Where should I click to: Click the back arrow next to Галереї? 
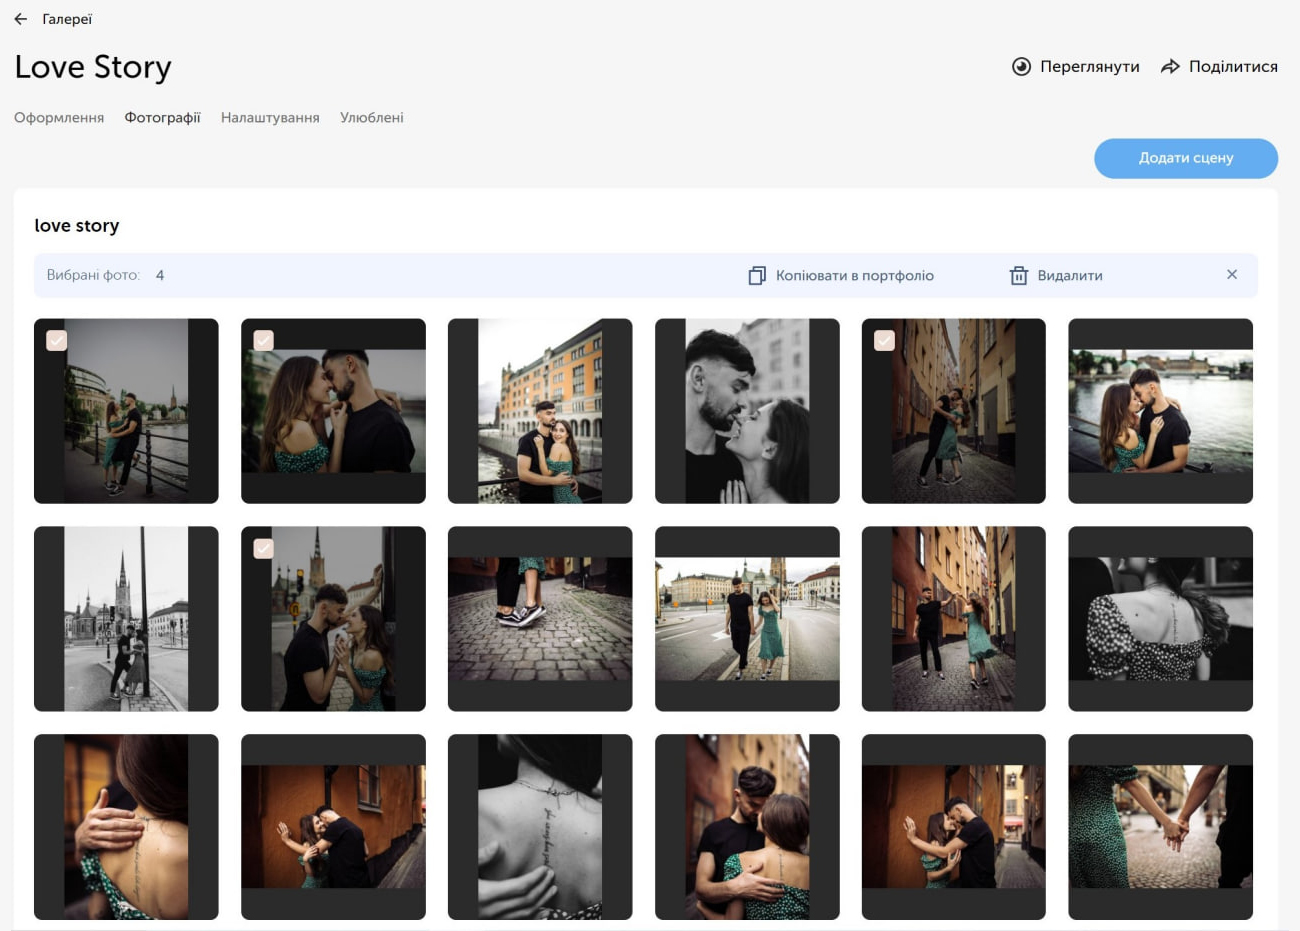tap(20, 19)
